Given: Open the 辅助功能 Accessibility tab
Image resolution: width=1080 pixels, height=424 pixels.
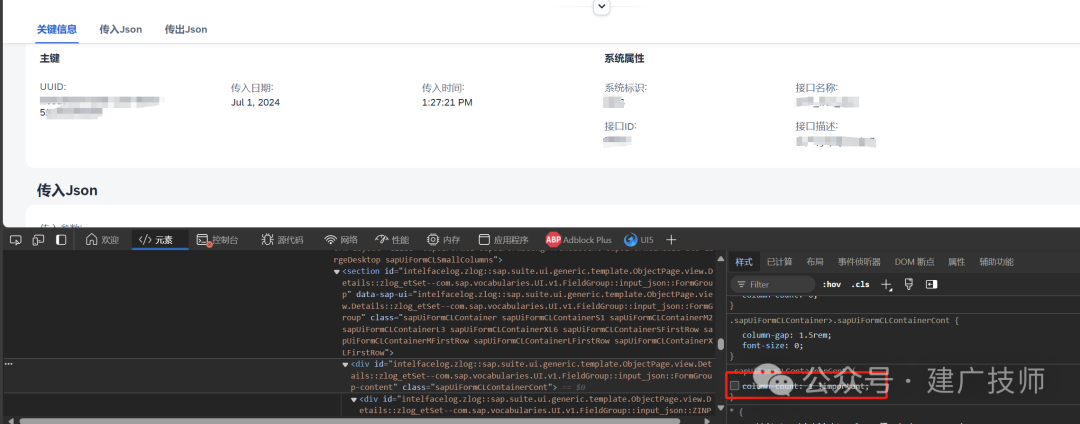Looking at the screenshot, I should 996,262.
